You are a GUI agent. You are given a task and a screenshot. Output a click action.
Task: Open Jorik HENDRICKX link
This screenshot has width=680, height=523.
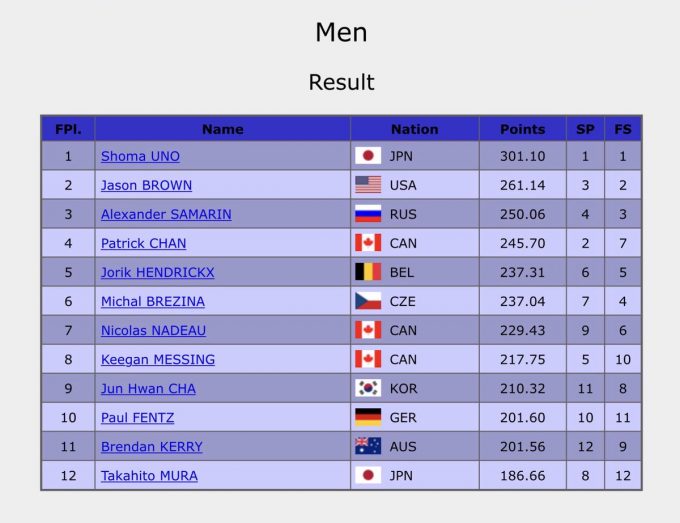tap(157, 272)
